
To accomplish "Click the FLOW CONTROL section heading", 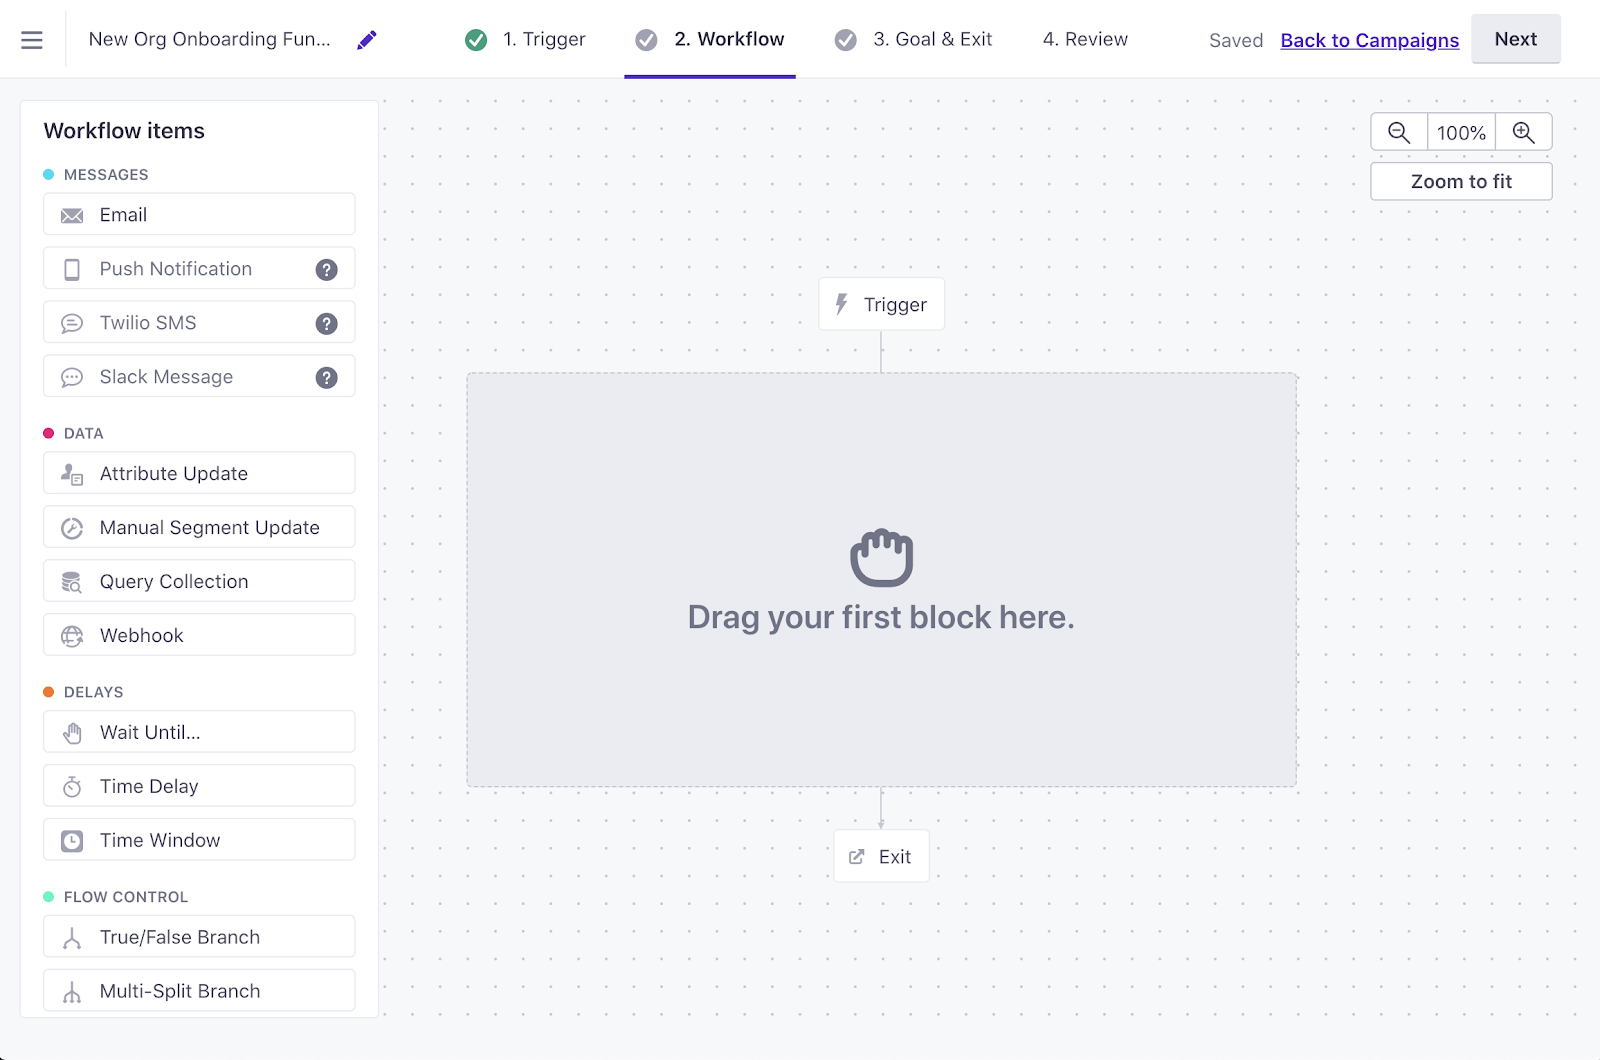I will [x=126, y=898].
